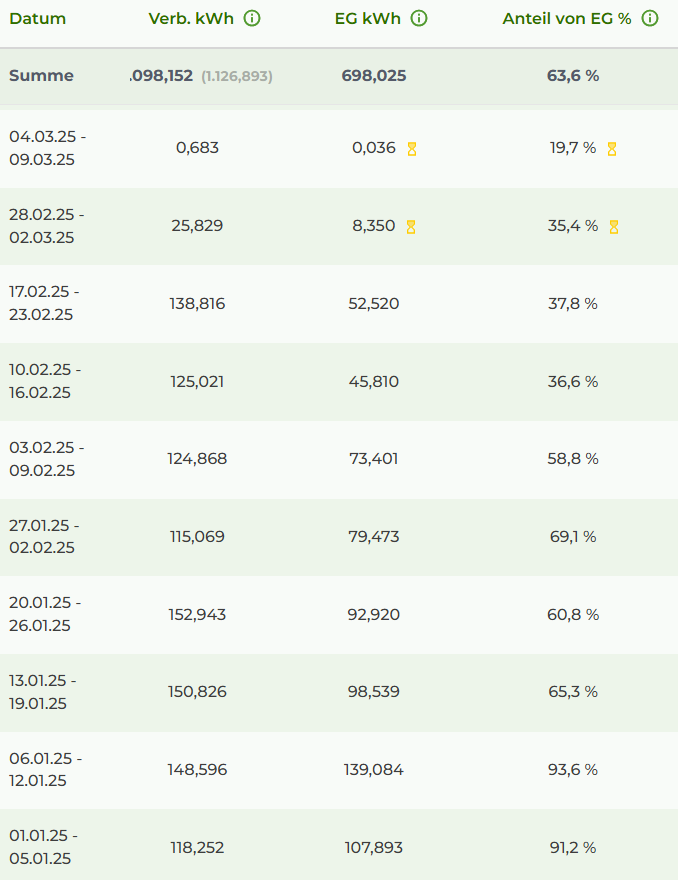The height and width of the screenshot is (880, 678).
Task: Select the Summe row label
Action: [41, 76]
